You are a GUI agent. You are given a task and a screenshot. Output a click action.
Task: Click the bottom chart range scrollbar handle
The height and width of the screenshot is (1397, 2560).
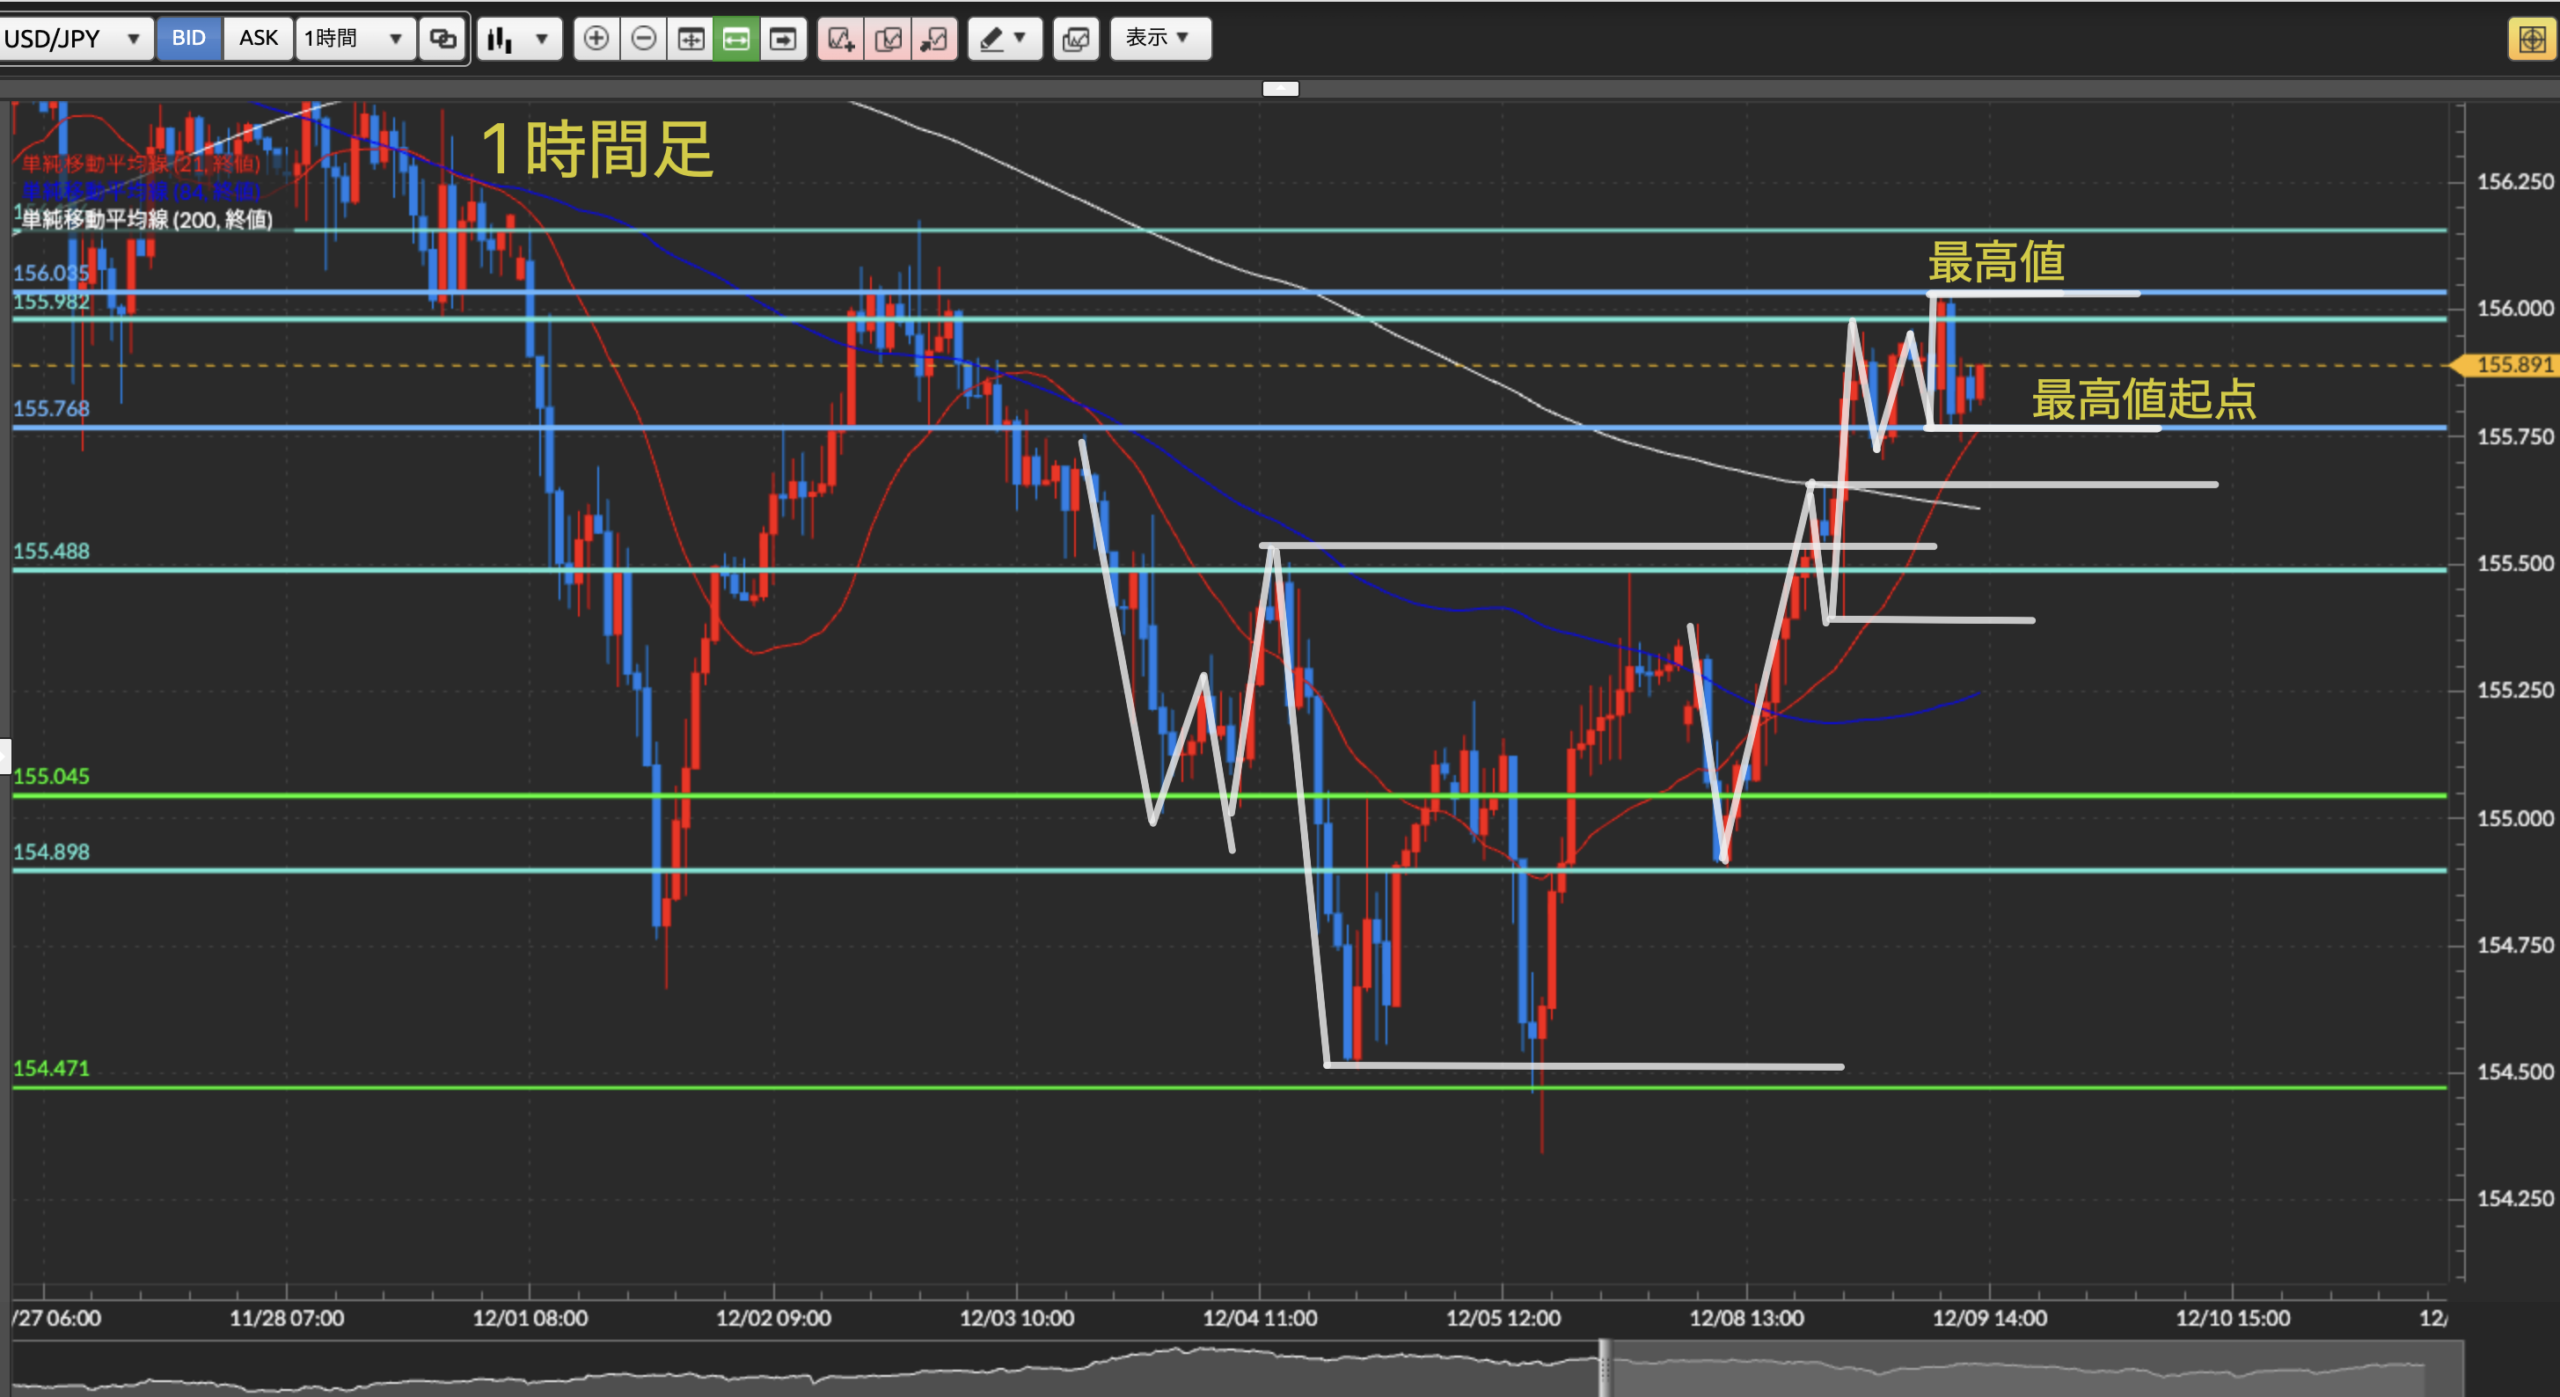(1605, 1367)
